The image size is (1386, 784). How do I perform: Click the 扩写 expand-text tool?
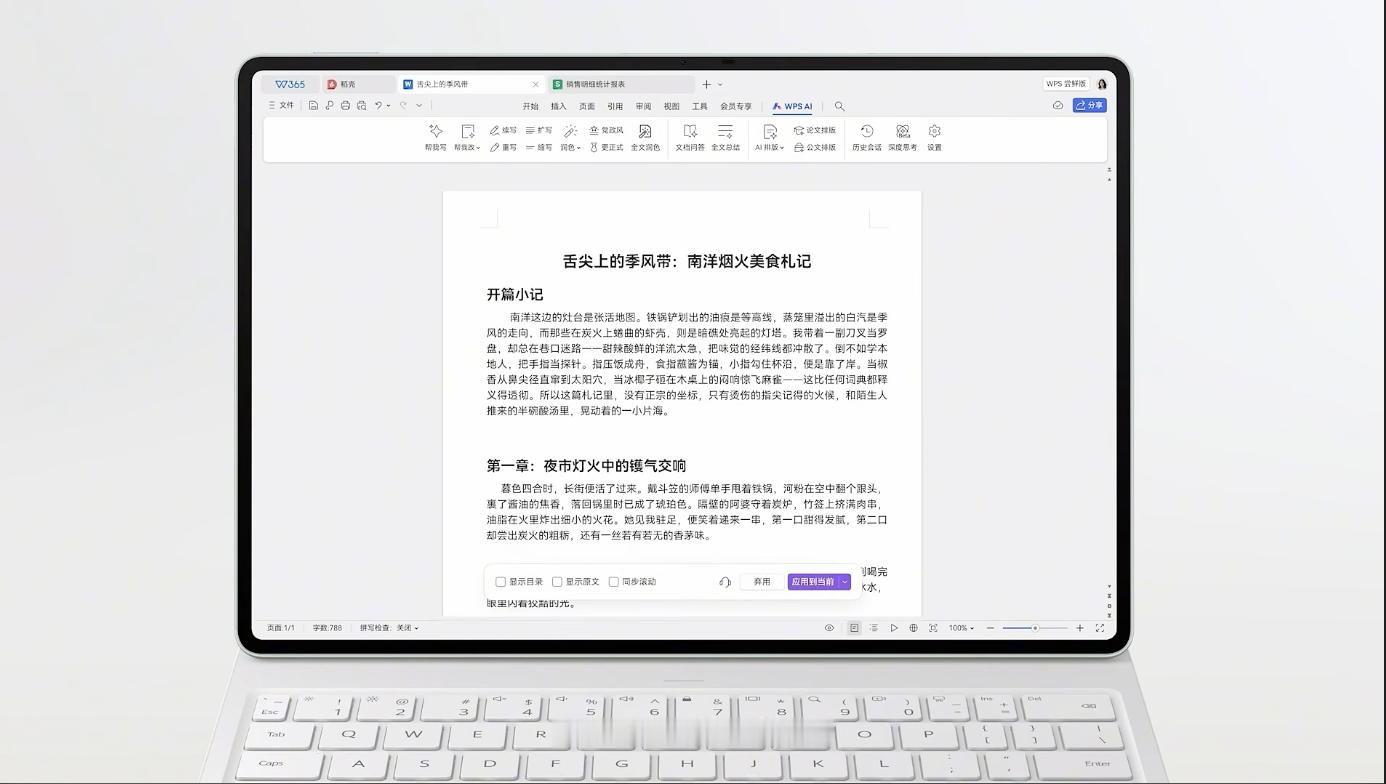pos(539,130)
